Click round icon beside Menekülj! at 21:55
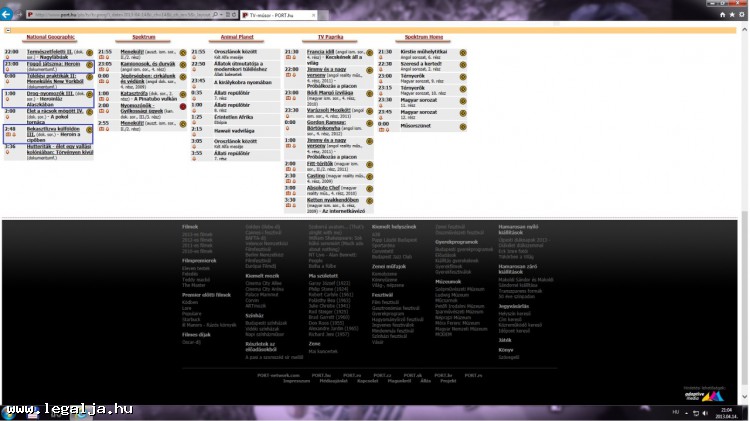750x421 pixels. (x=181, y=52)
